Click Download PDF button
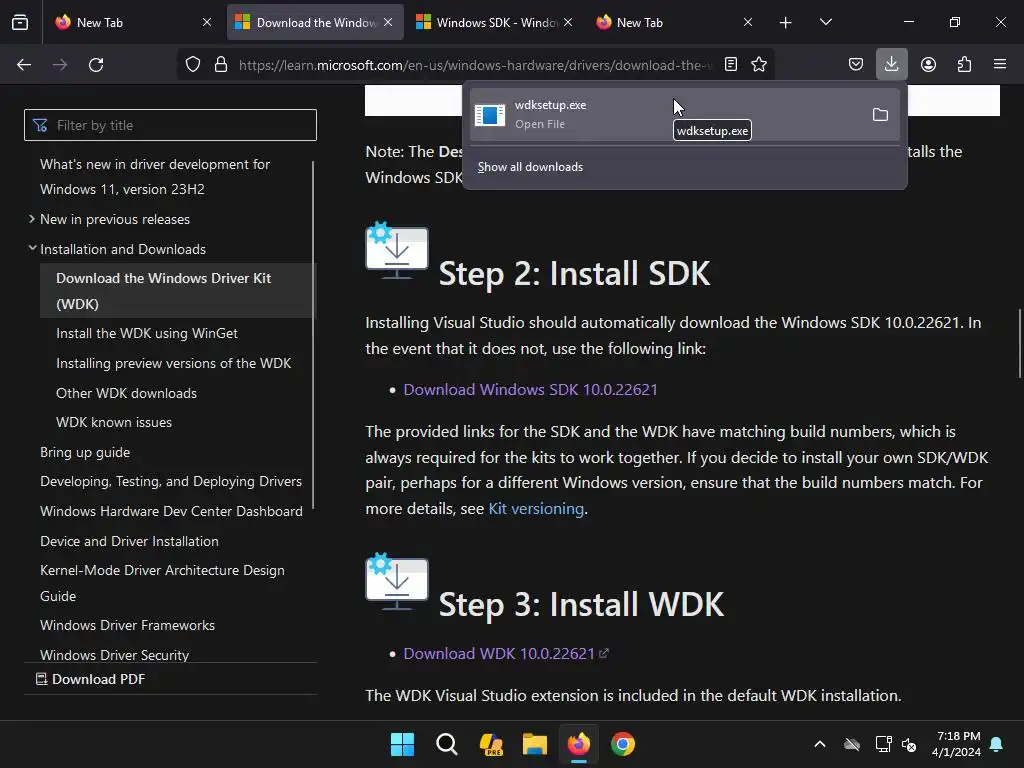Viewport: 1024px width, 768px height. click(x=91, y=679)
